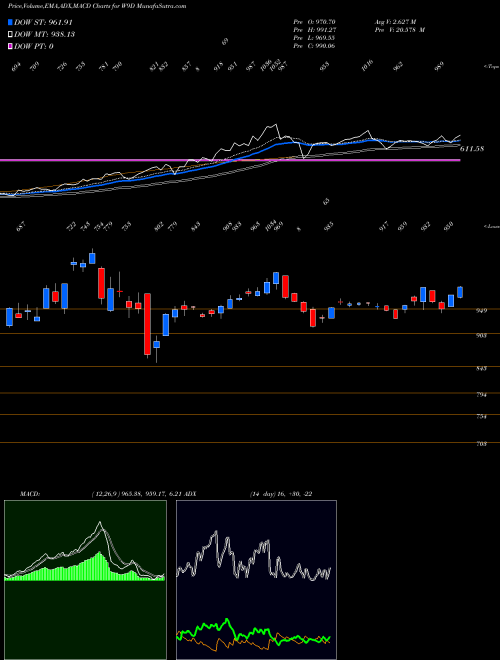Click the Pre H: 991.27 value
Viewport: 500px width, 660px height.
tap(314, 30)
